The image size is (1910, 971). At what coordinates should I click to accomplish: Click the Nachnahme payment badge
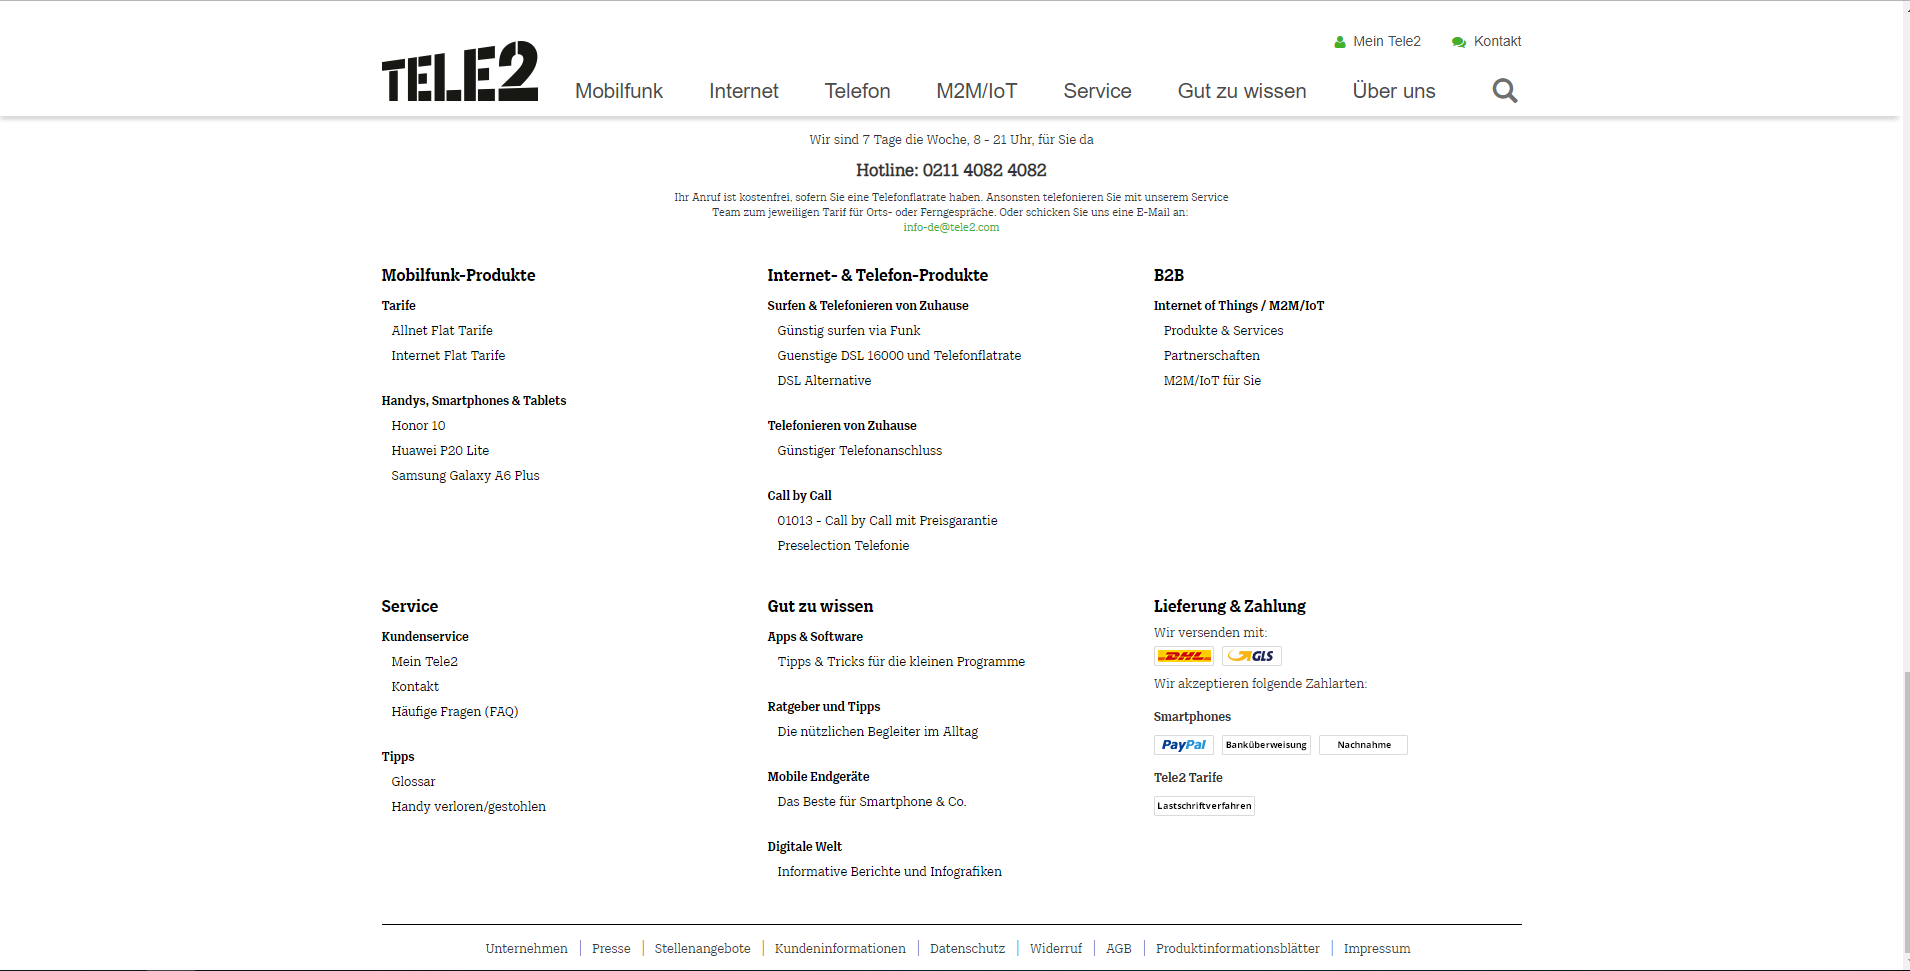tap(1363, 745)
